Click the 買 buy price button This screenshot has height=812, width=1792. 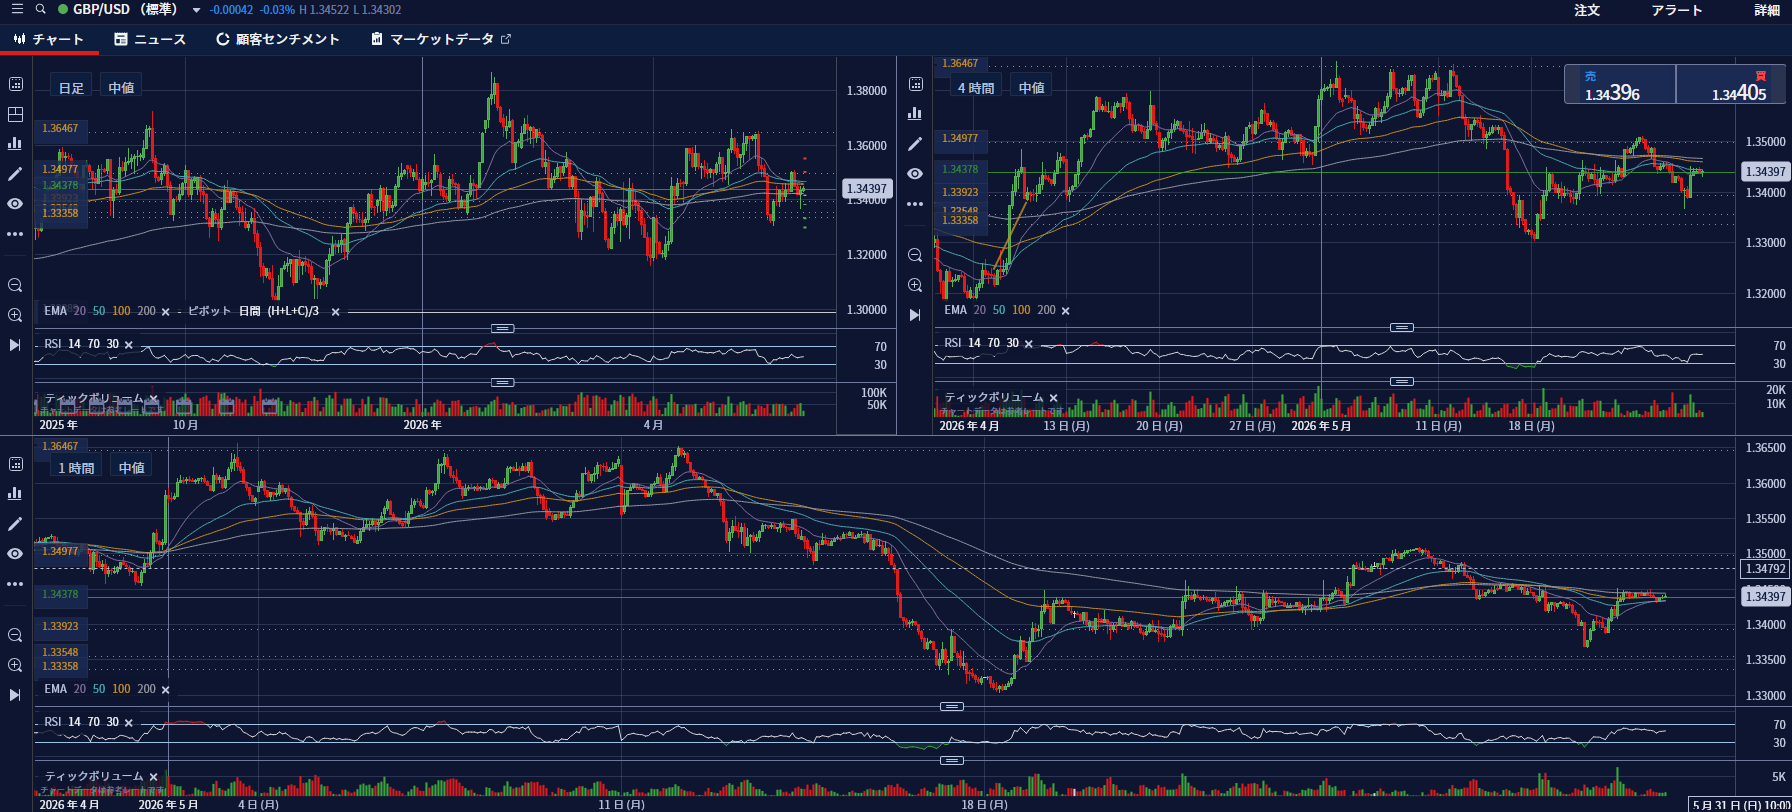pyautogui.click(x=1731, y=85)
